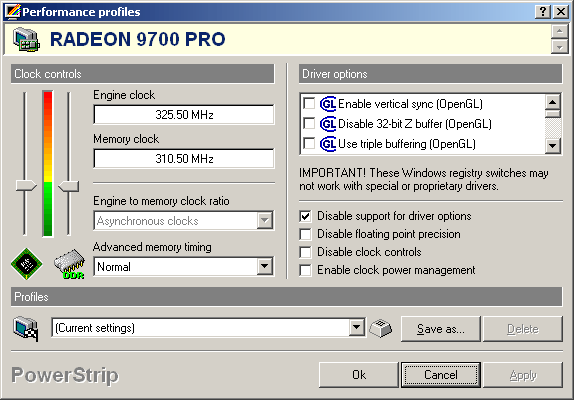The image size is (574, 400).
Task: Click the Driver options section header
Action: [430, 74]
